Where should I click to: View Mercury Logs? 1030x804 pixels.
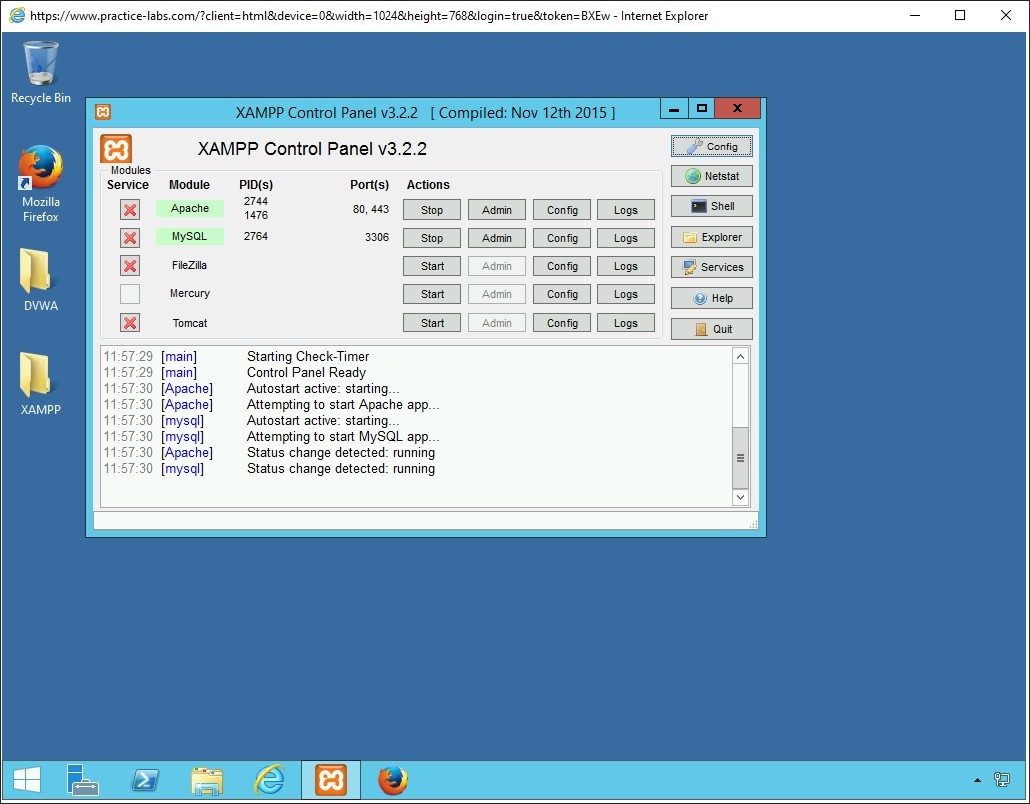(625, 294)
